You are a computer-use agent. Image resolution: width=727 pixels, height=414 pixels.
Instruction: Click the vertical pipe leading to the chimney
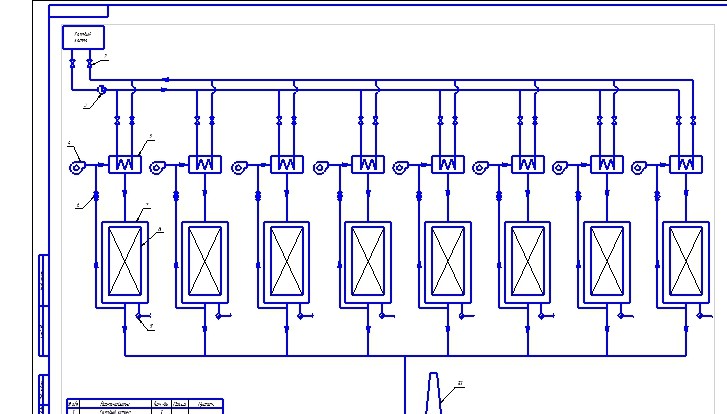[405, 385]
